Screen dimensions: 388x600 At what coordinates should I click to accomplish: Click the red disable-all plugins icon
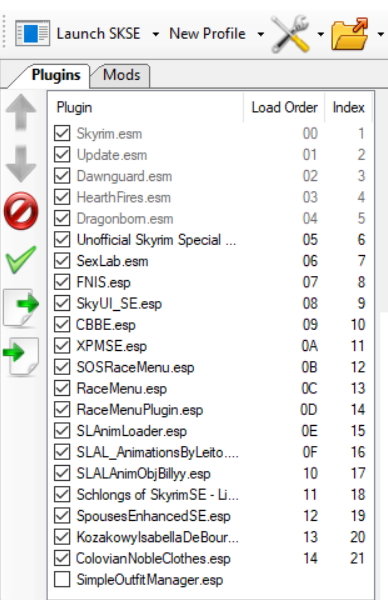click(21, 211)
